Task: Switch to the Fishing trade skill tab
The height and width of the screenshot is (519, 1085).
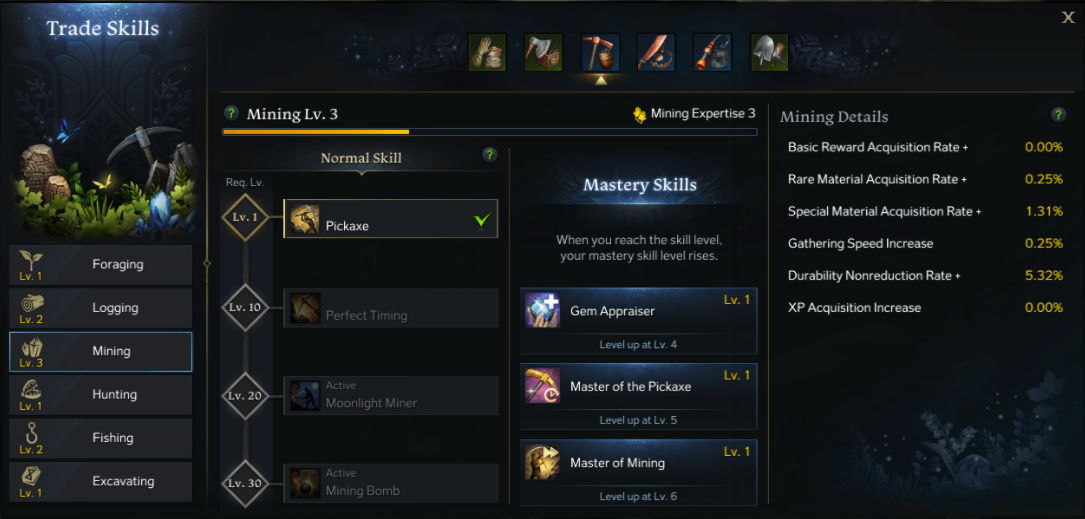Action: point(100,438)
